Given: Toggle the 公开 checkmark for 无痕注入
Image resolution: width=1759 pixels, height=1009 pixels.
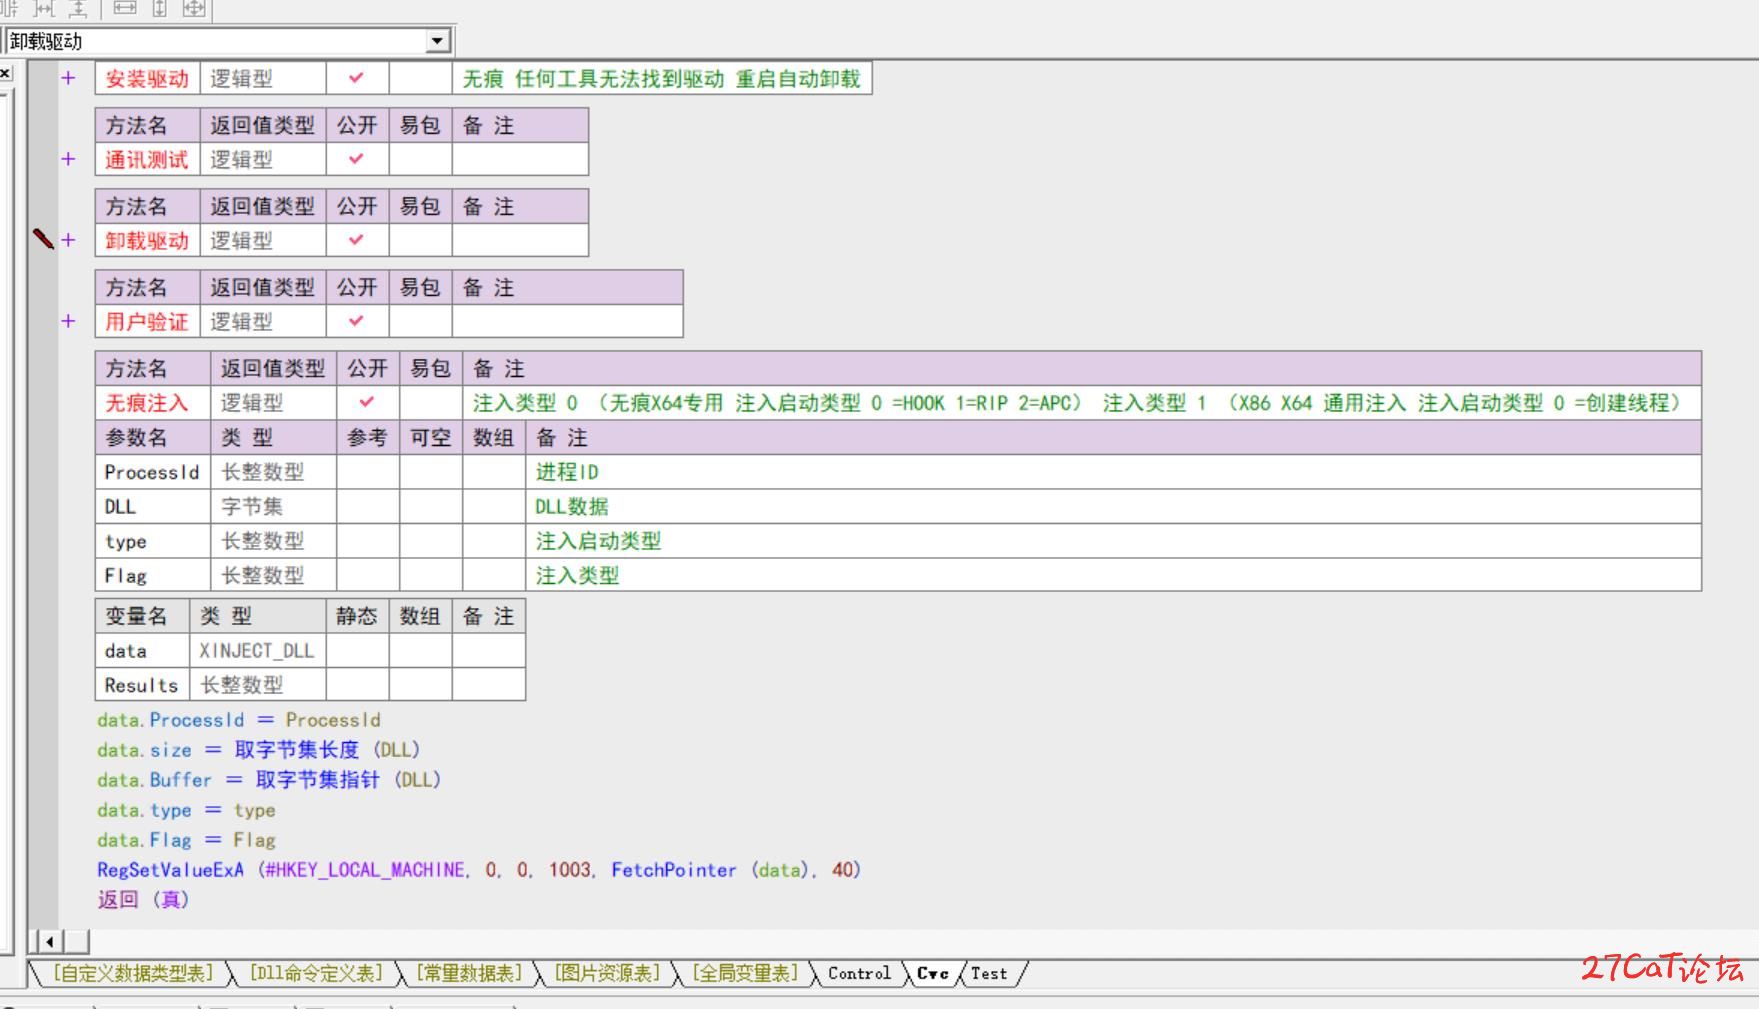Looking at the screenshot, I should click(x=368, y=403).
